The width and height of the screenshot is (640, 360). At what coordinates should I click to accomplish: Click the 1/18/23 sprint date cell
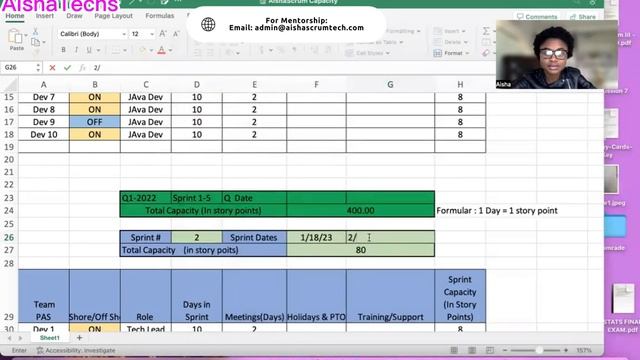[x=316, y=237]
